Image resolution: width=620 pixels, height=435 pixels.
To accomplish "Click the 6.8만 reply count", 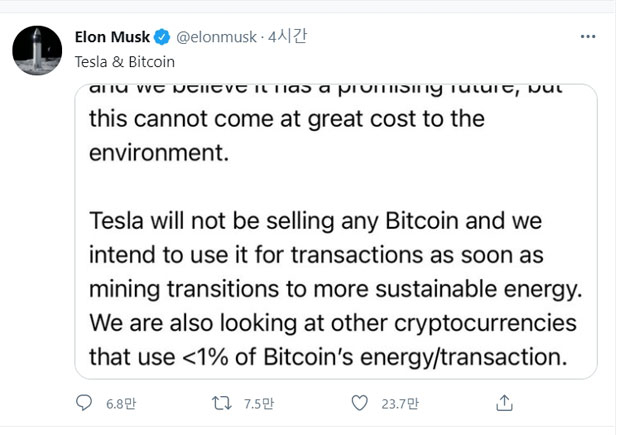I will pos(121,404).
